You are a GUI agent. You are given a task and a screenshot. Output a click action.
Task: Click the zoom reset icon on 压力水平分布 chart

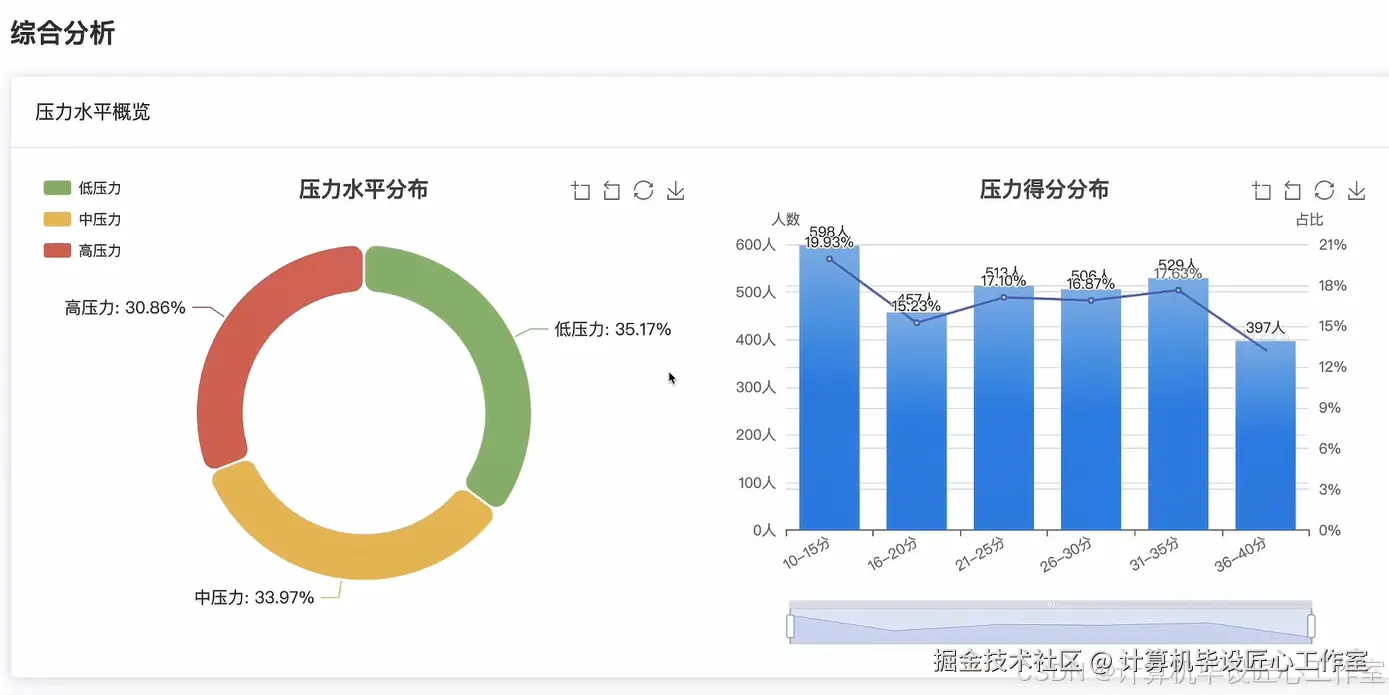coord(611,190)
